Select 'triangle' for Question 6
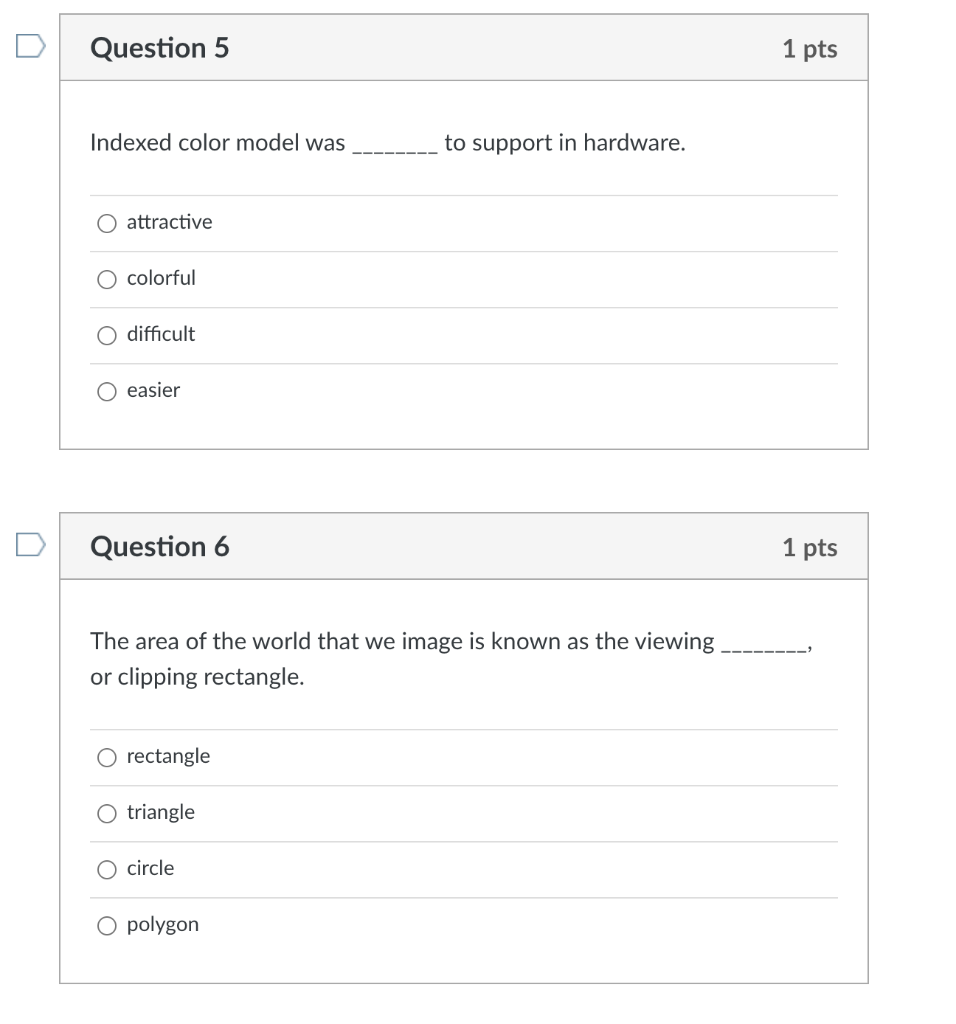 [x=107, y=813]
